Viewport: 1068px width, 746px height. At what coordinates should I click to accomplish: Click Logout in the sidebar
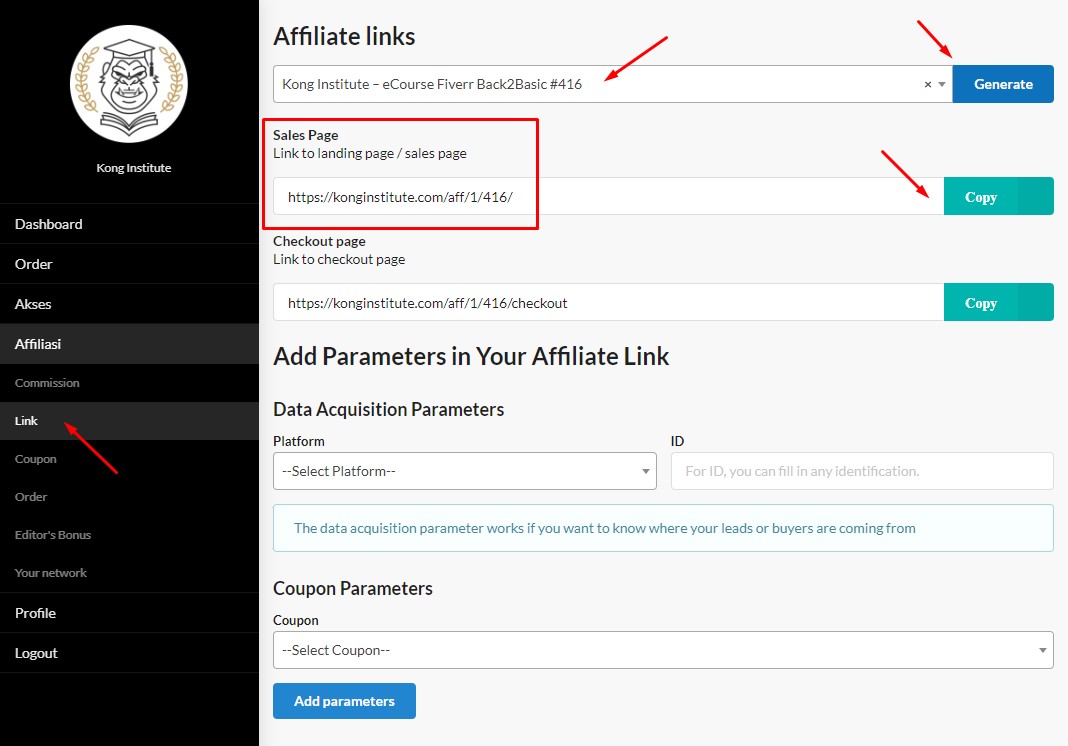(36, 653)
